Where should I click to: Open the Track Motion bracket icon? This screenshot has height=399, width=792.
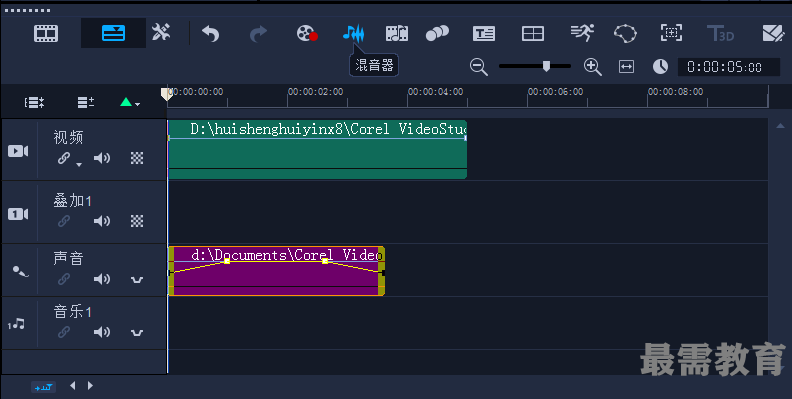[x=671, y=33]
